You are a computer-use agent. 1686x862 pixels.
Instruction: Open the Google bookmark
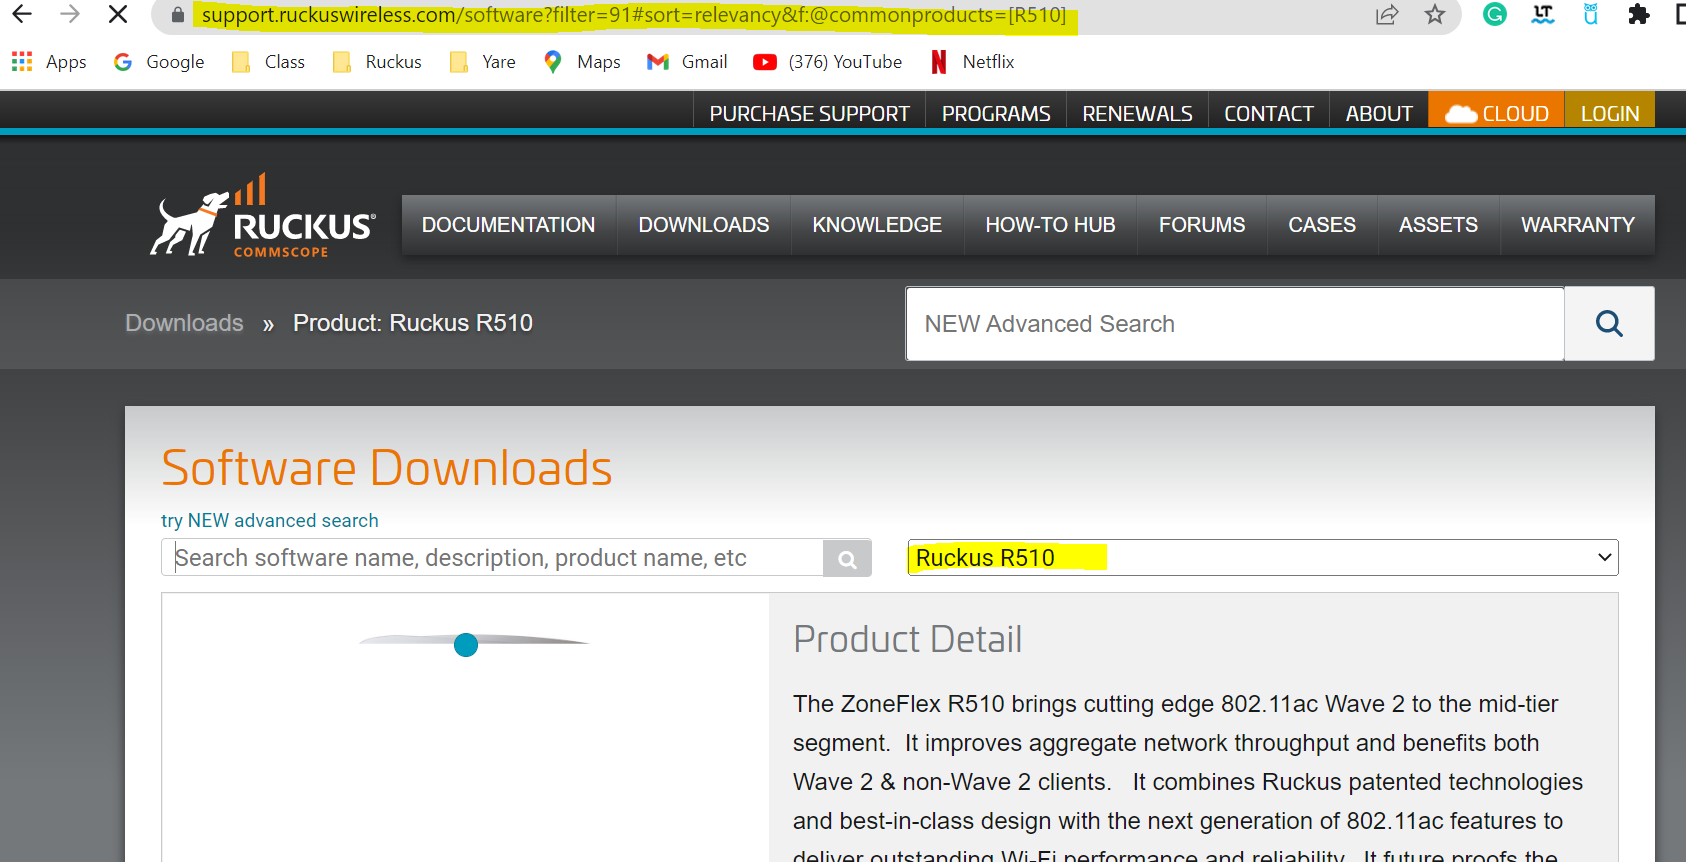(159, 62)
